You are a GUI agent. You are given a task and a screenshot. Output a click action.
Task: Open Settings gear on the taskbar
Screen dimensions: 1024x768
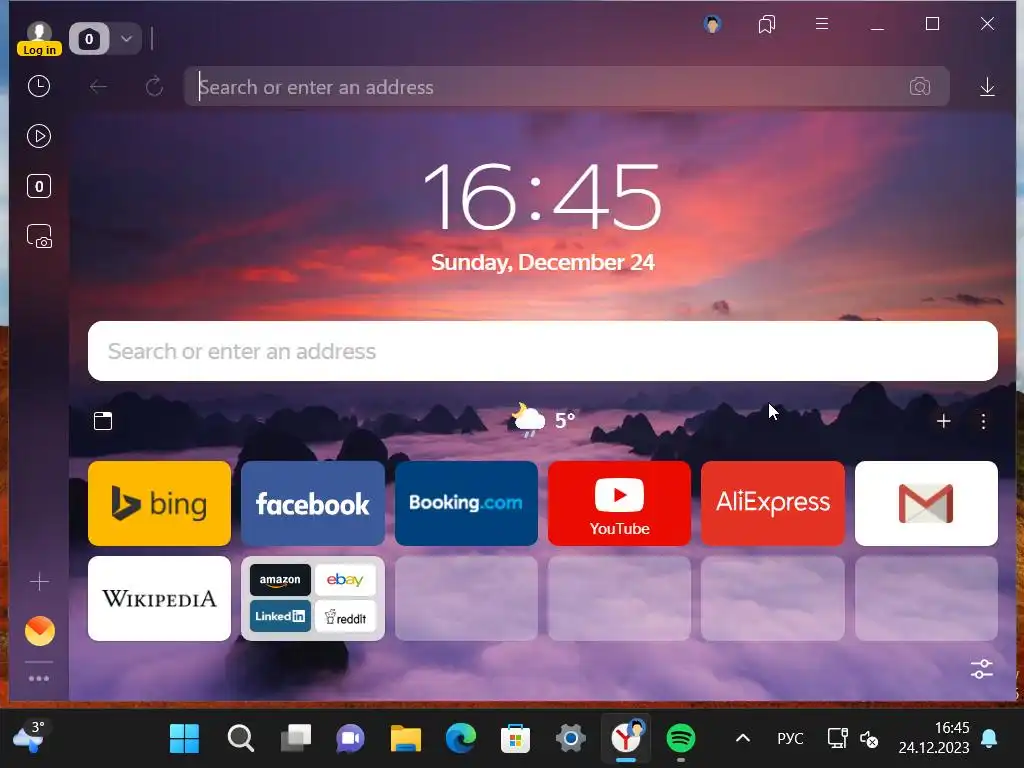(x=571, y=739)
